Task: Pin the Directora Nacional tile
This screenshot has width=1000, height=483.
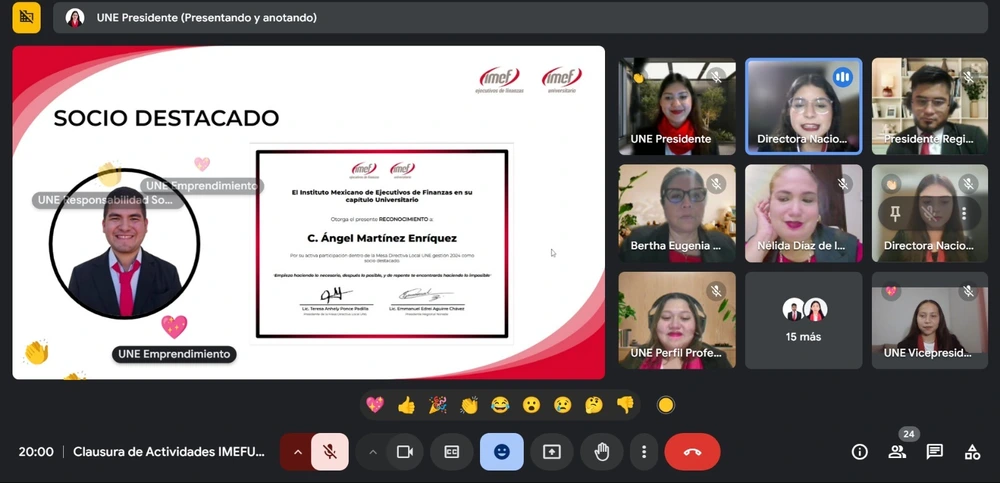Action: point(897,213)
